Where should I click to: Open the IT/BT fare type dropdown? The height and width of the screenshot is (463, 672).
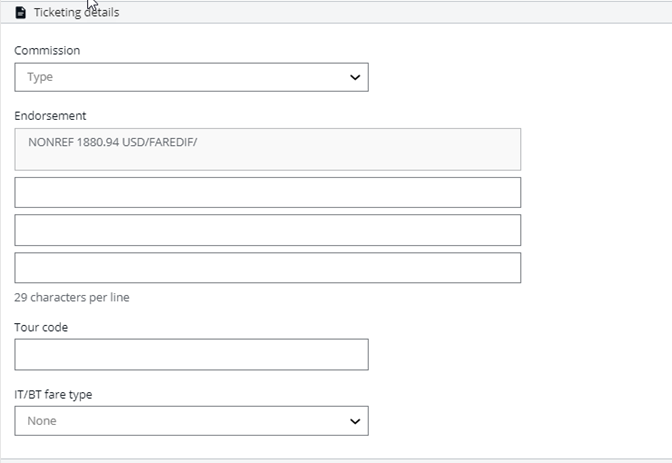192,421
